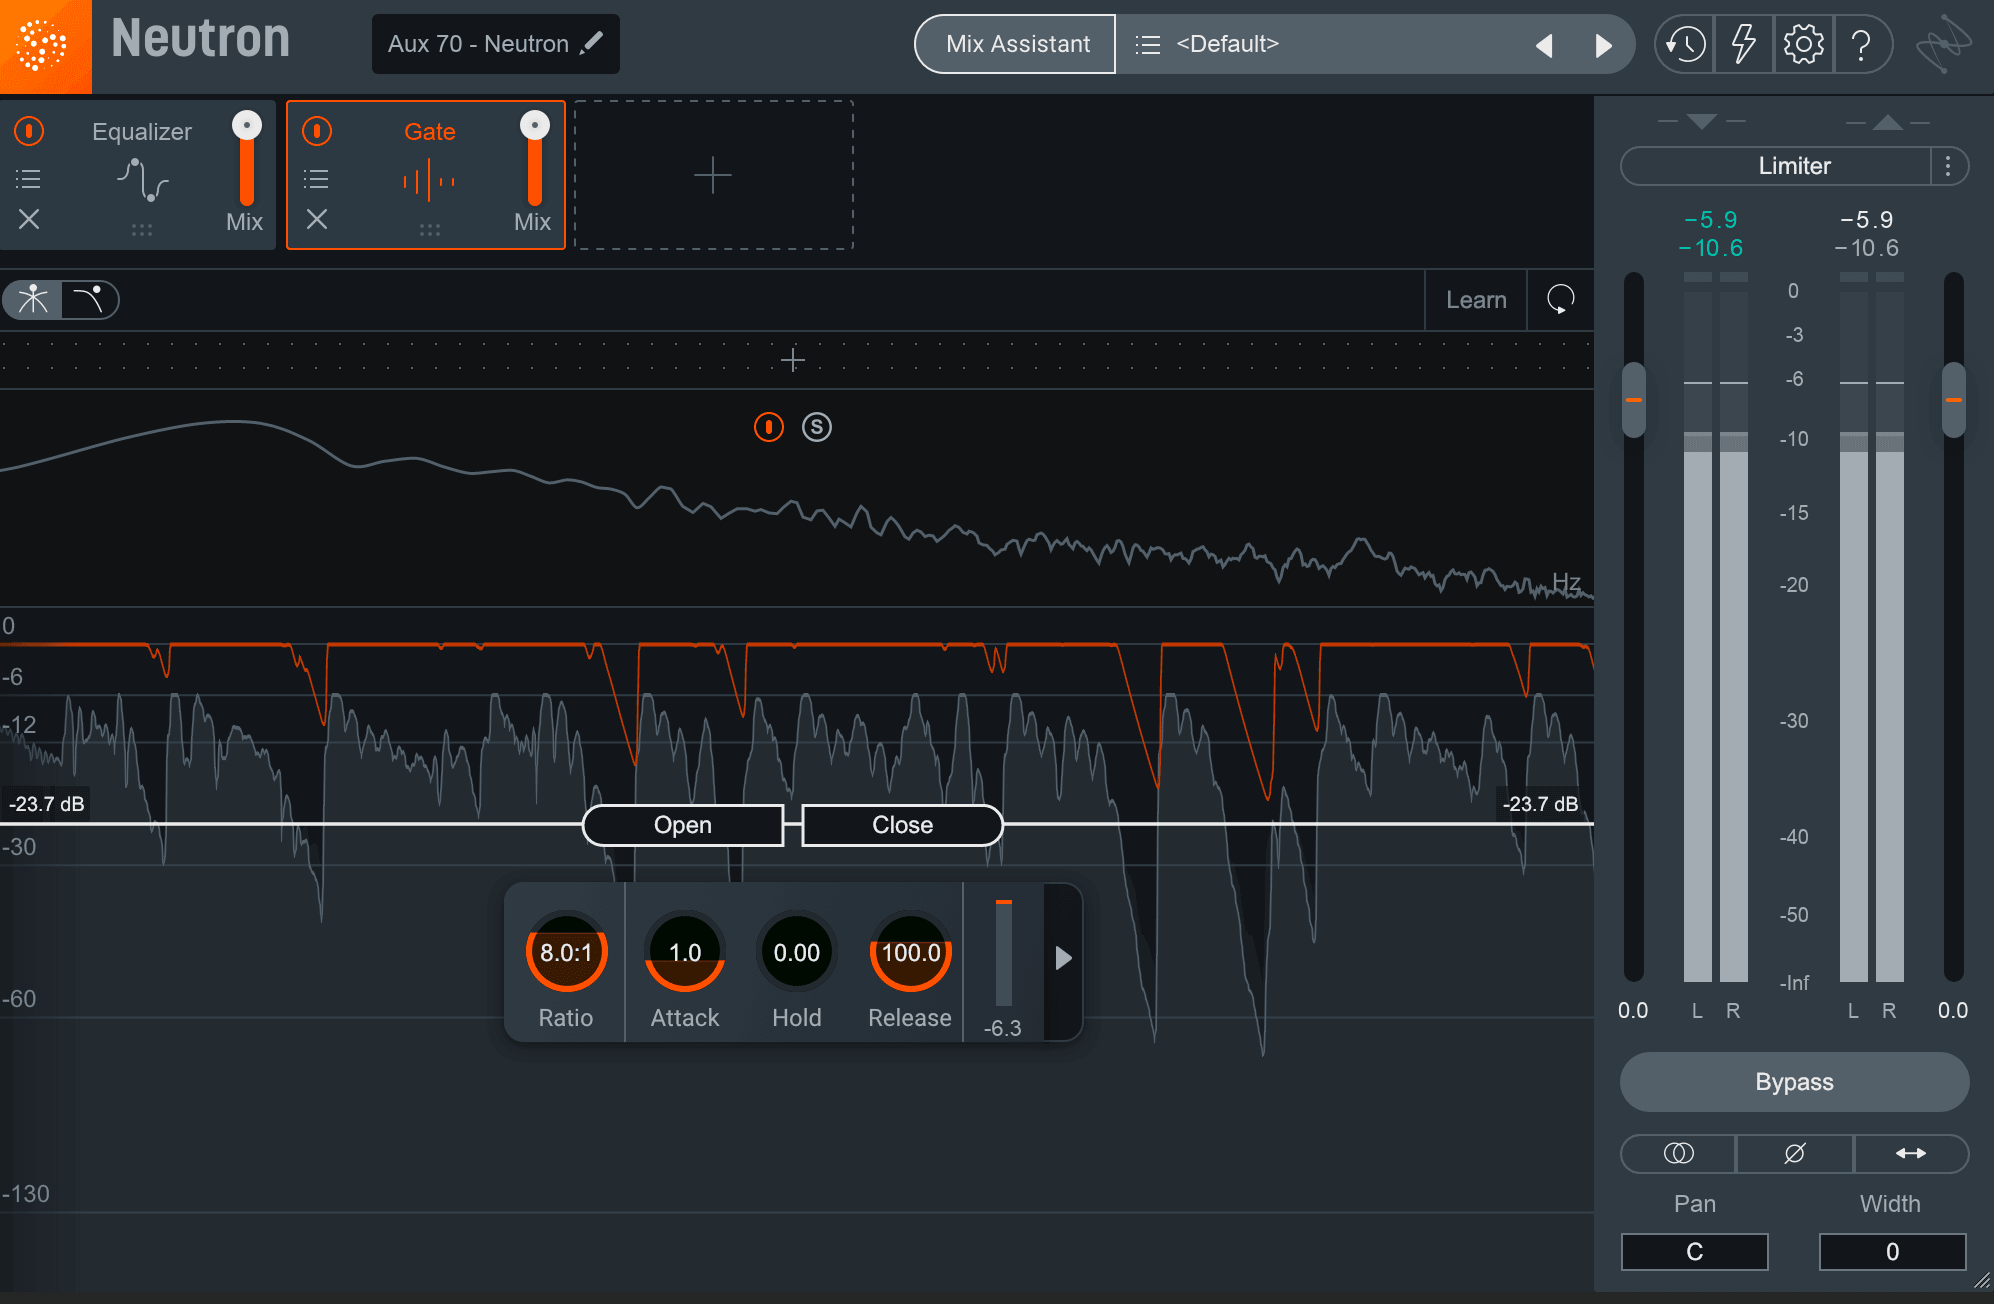Remove the Equalizer module

pos(29,219)
